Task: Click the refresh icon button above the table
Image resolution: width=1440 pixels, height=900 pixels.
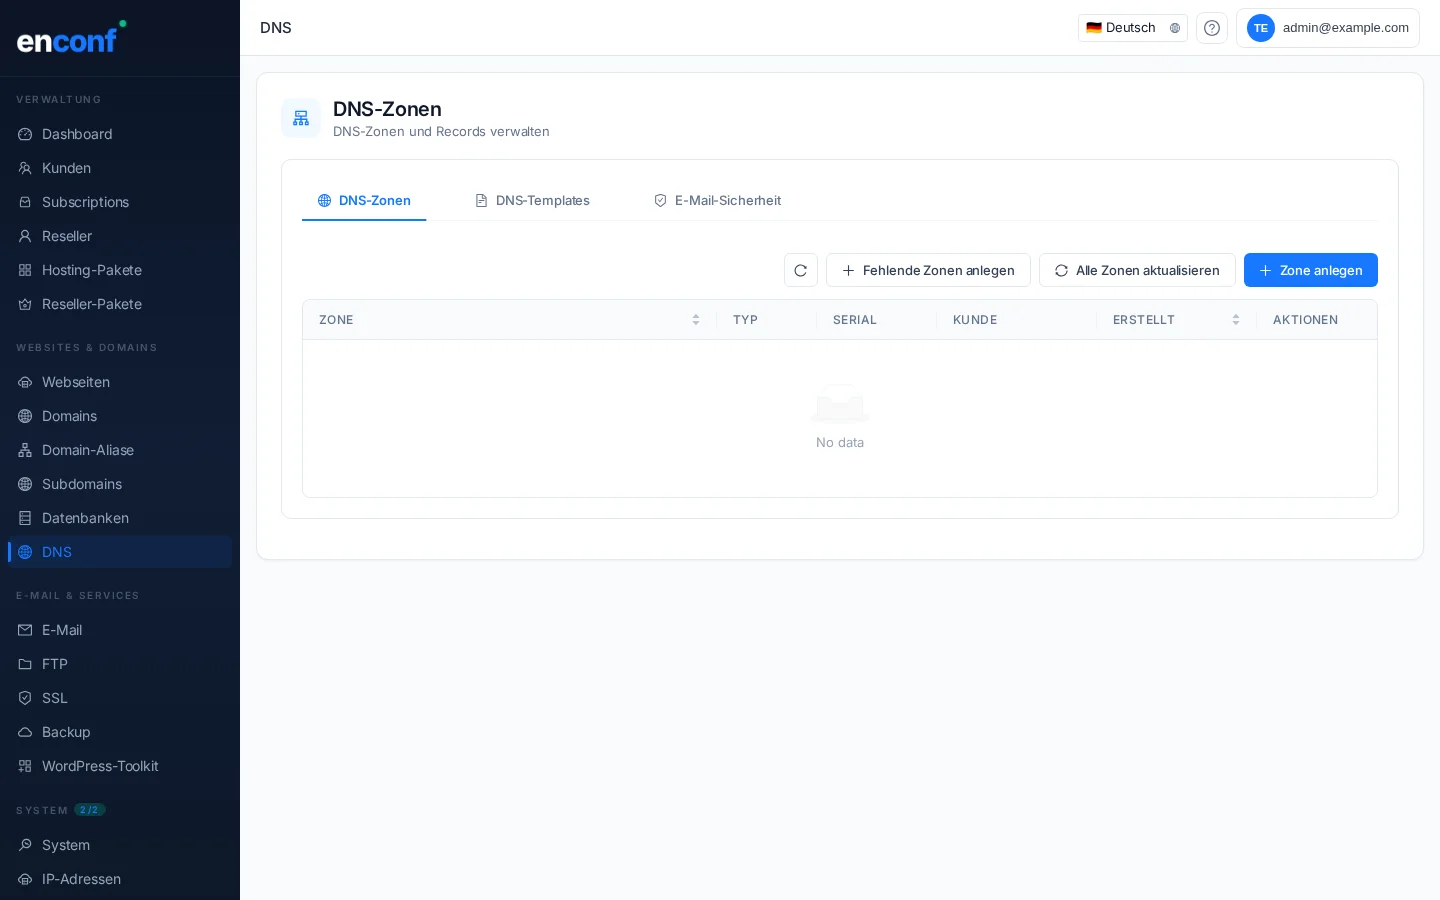Action: pos(801,270)
